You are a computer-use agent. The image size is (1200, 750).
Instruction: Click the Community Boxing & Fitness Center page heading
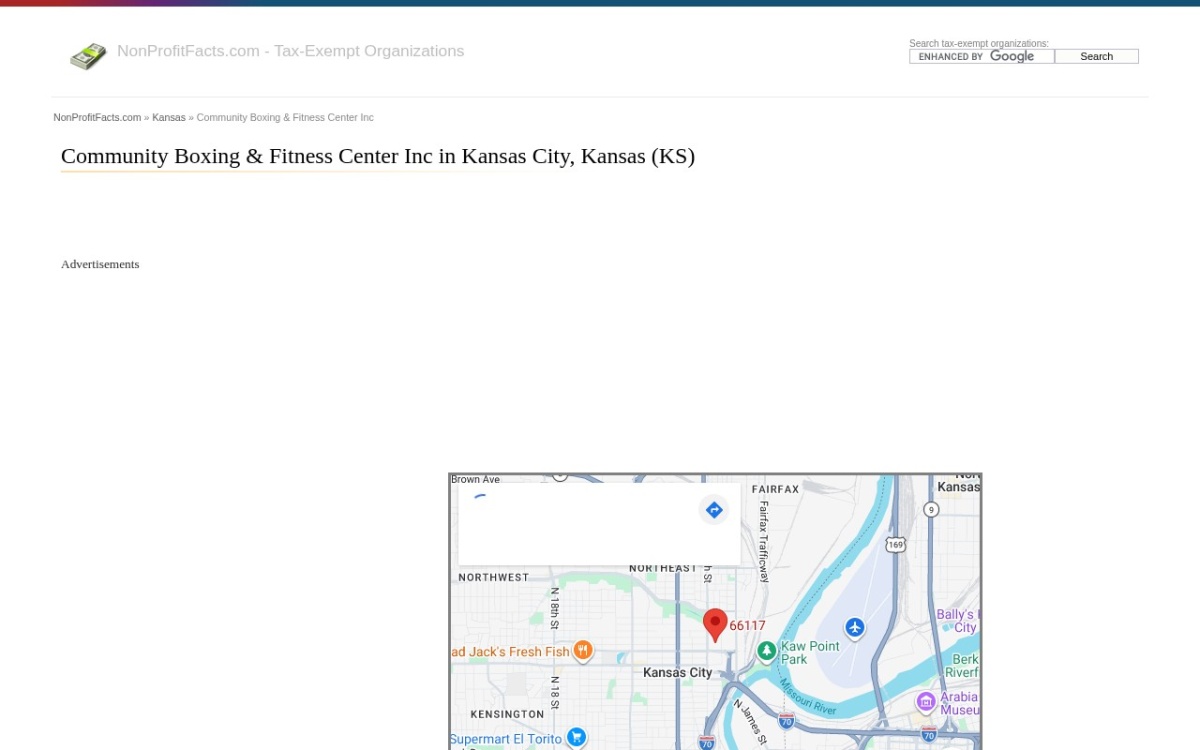(378, 156)
